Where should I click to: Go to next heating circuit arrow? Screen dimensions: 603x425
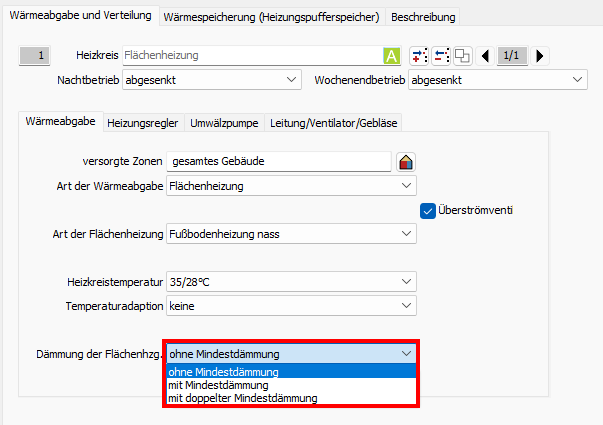click(x=540, y=56)
